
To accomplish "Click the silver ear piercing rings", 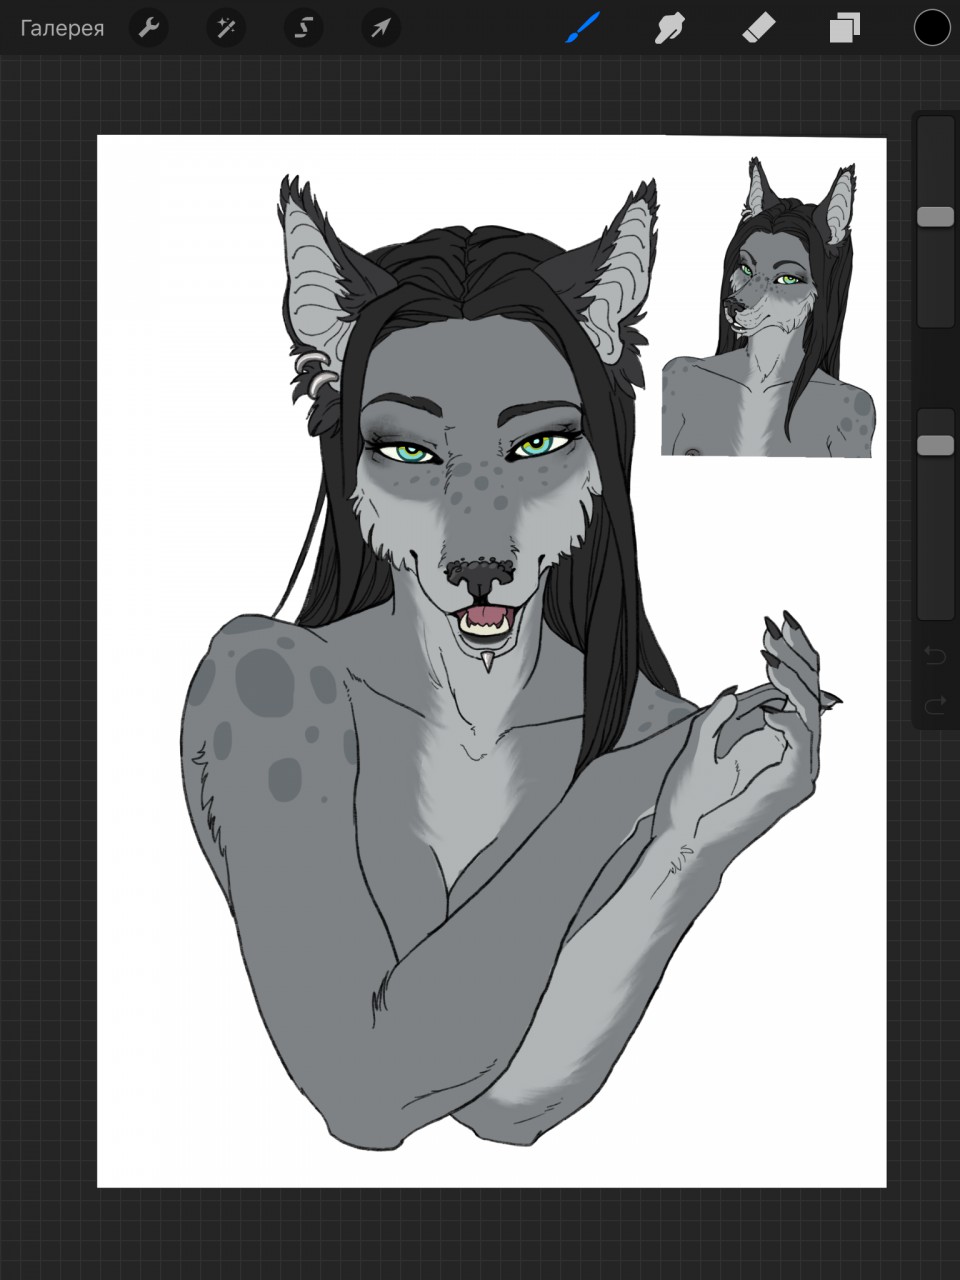I will [314, 370].
